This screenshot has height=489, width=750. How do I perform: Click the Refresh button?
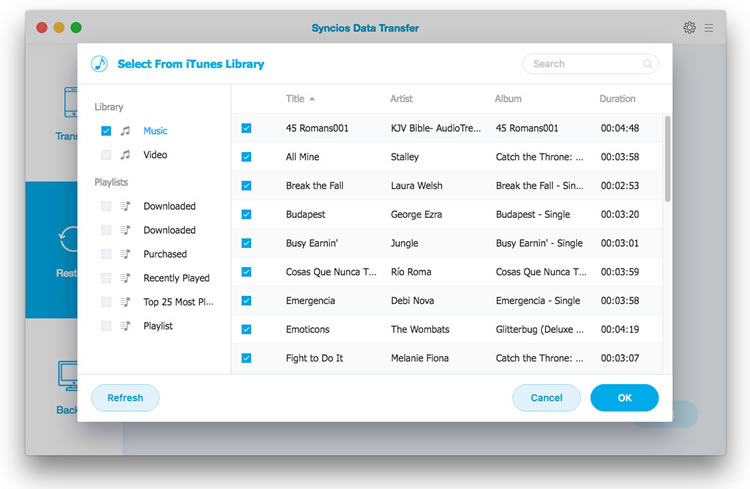point(125,398)
